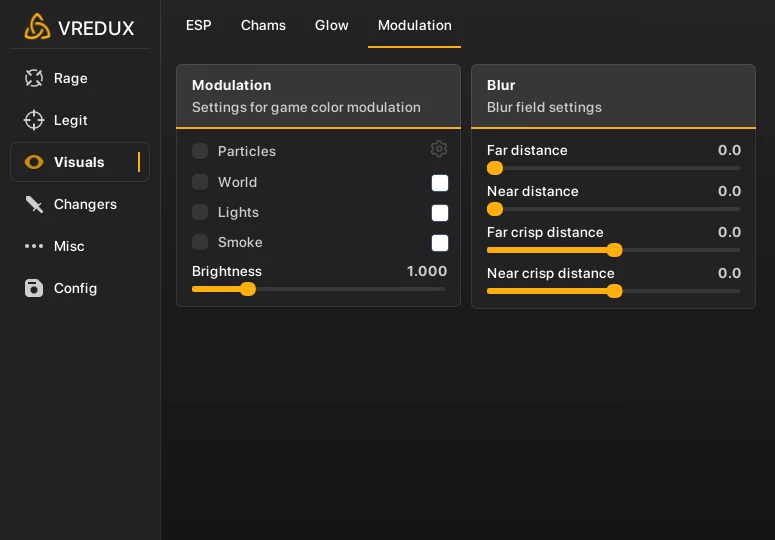
Task: Enable the Lights checkbox
Action: click(x=200, y=212)
